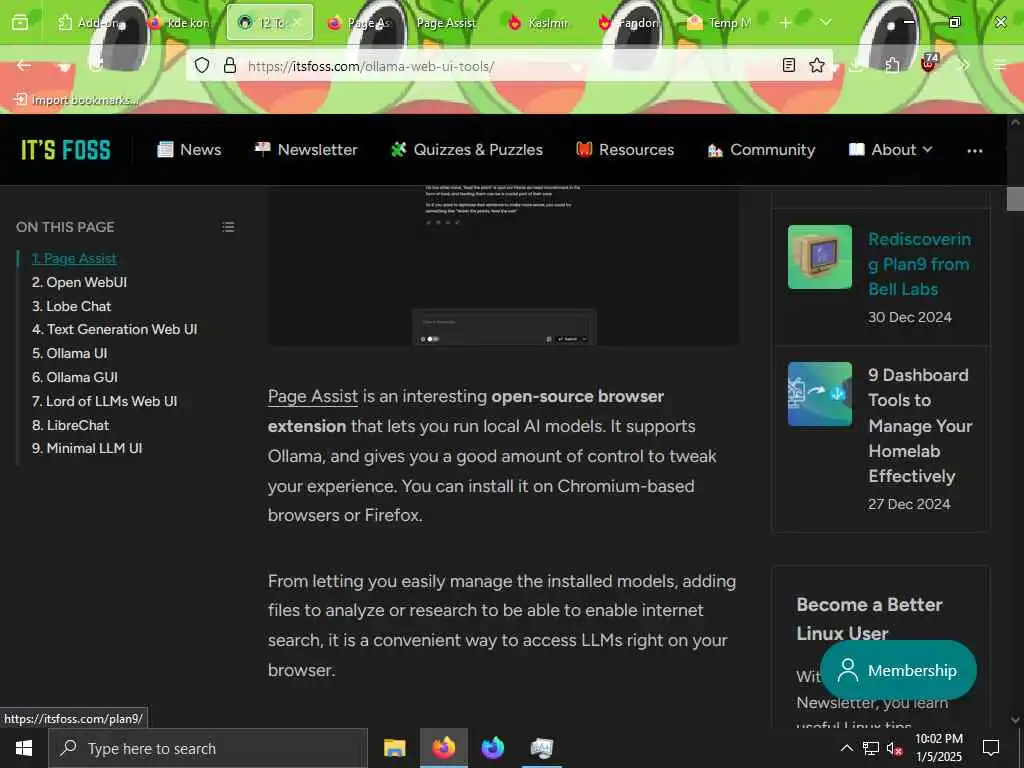This screenshot has height=768, width=1024.
Task: Expand the list all tabs chevron
Action: click(826, 22)
